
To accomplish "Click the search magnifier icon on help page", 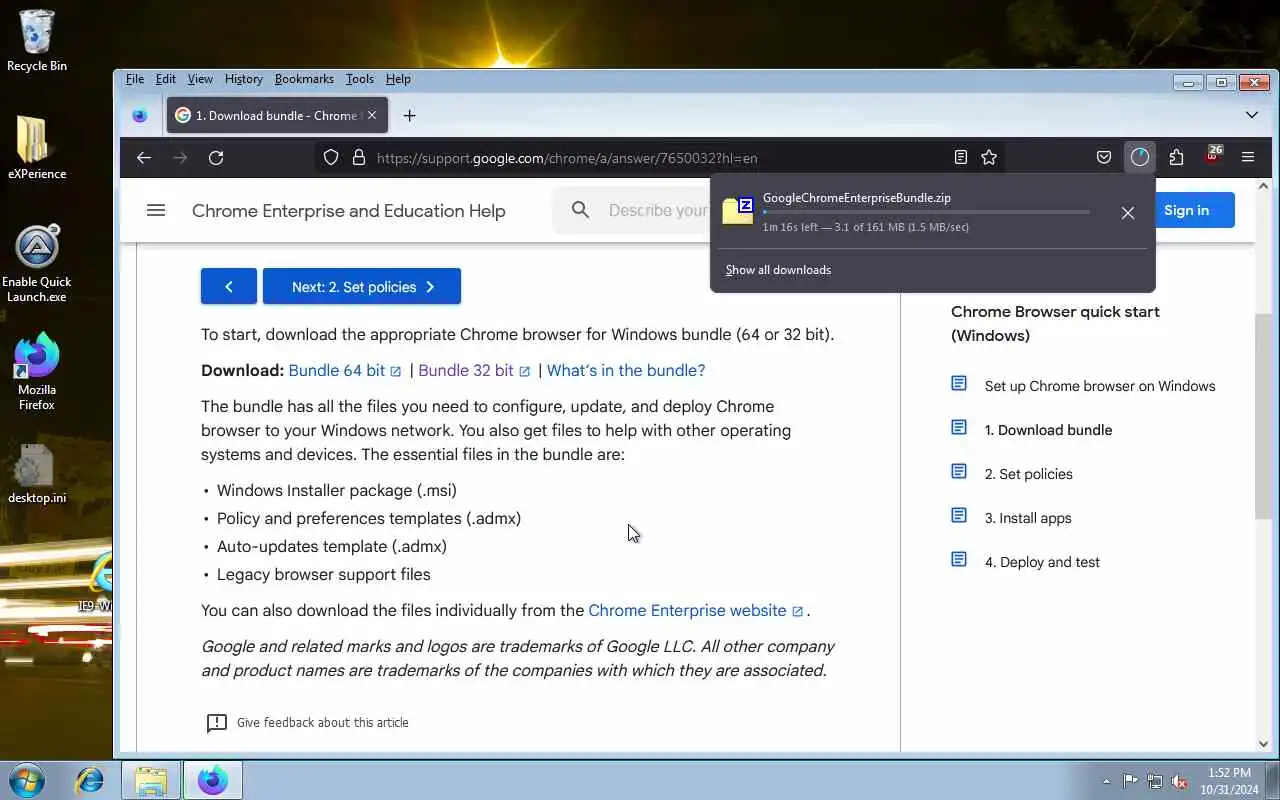I will tap(580, 210).
